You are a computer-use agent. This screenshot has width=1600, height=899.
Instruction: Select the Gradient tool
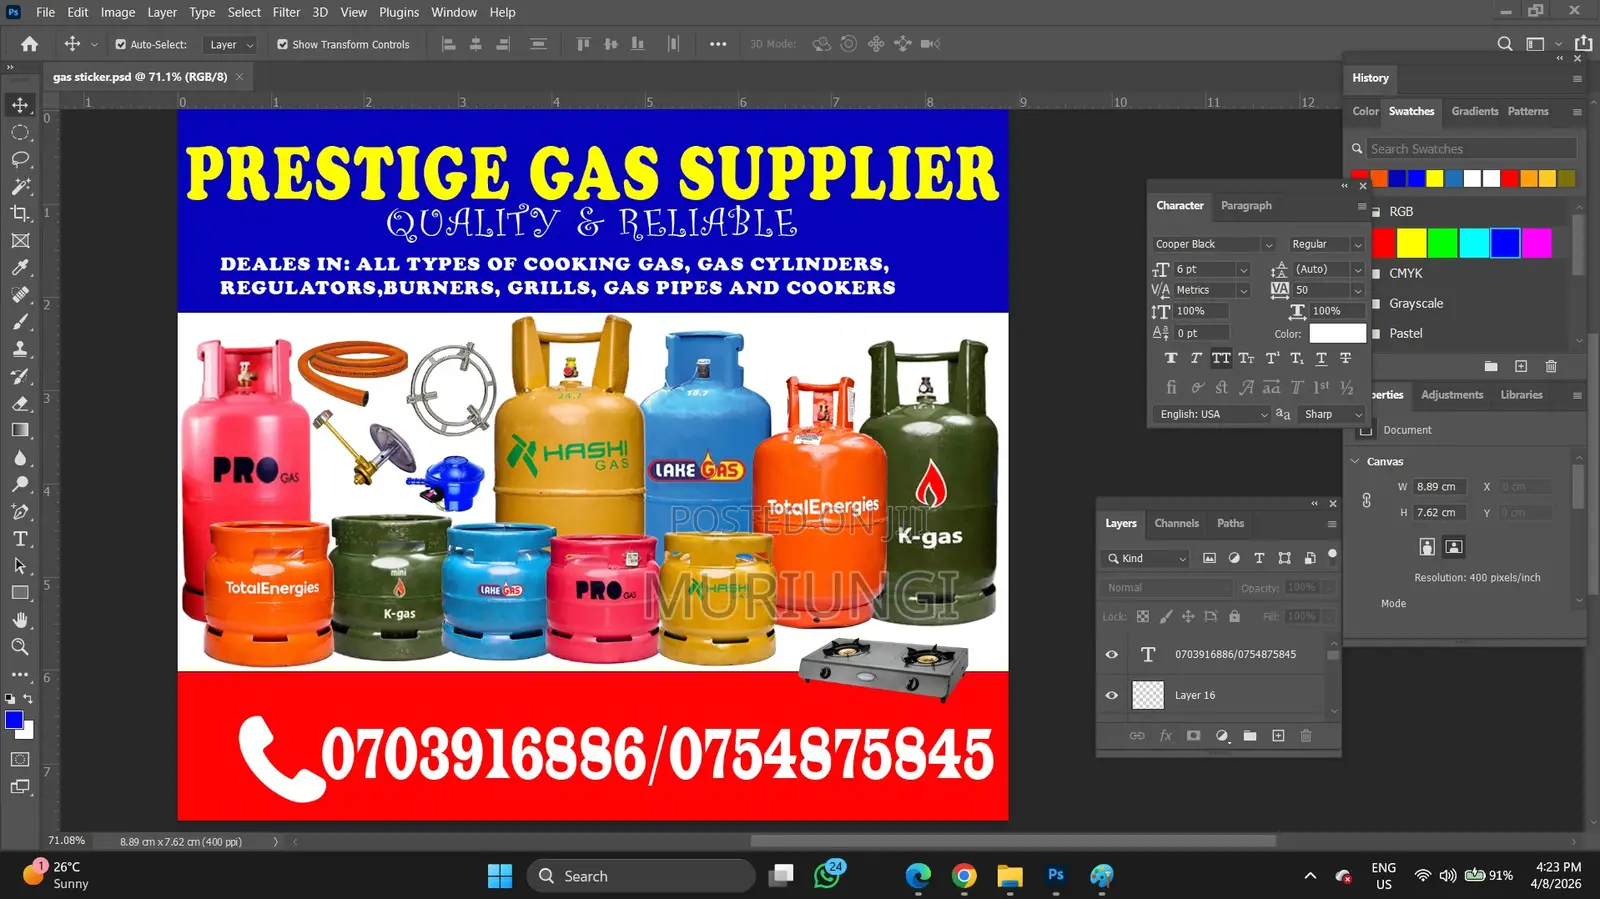click(x=20, y=430)
